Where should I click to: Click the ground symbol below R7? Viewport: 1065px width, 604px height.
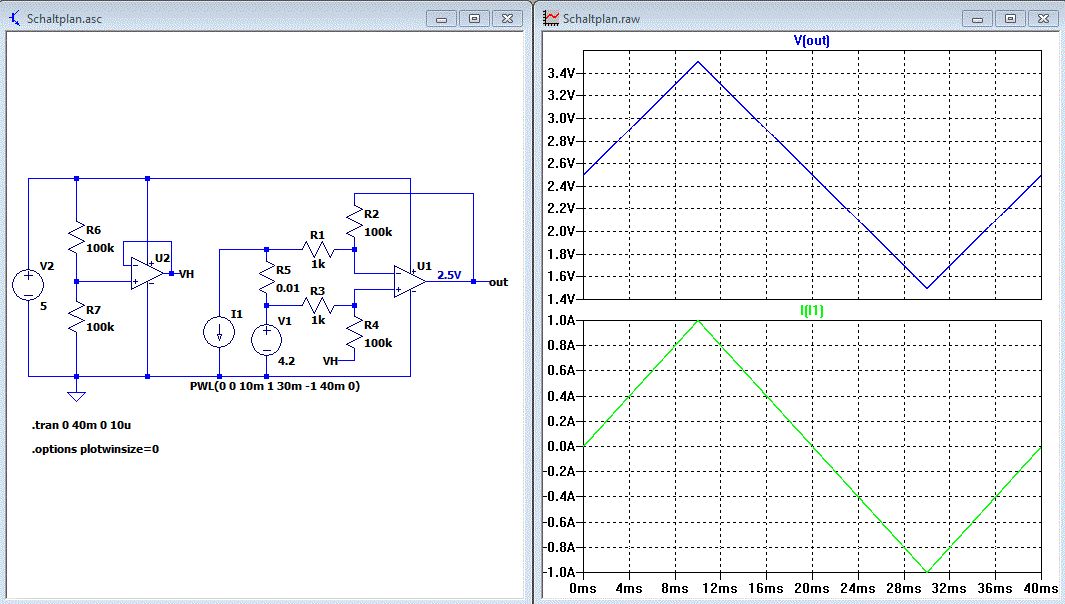pyautogui.click(x=77, y=393)
